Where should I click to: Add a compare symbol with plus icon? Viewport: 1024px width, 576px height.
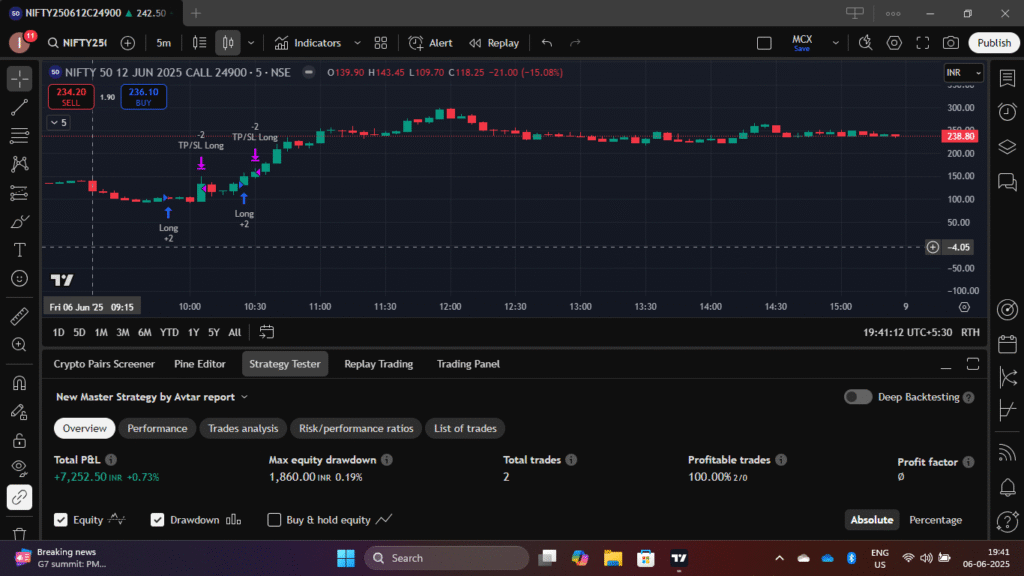click(x=128, y=43)
